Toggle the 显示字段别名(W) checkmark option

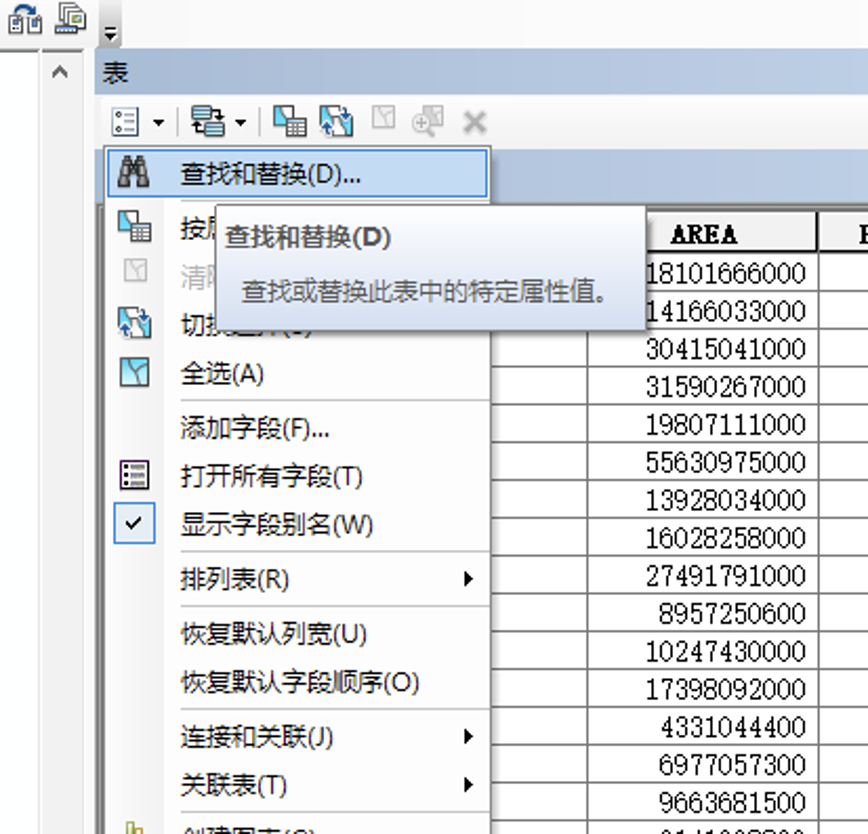(x=276, y=525)
